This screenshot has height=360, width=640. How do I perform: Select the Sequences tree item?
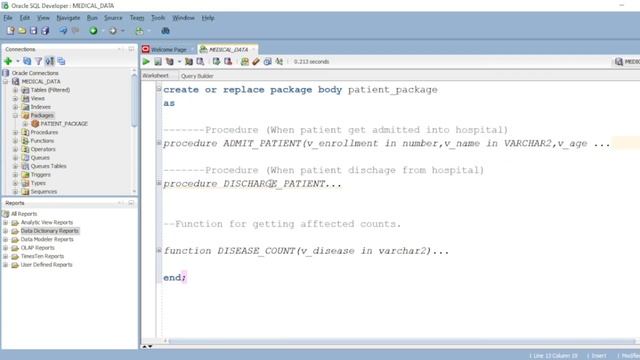coord(44,191)
